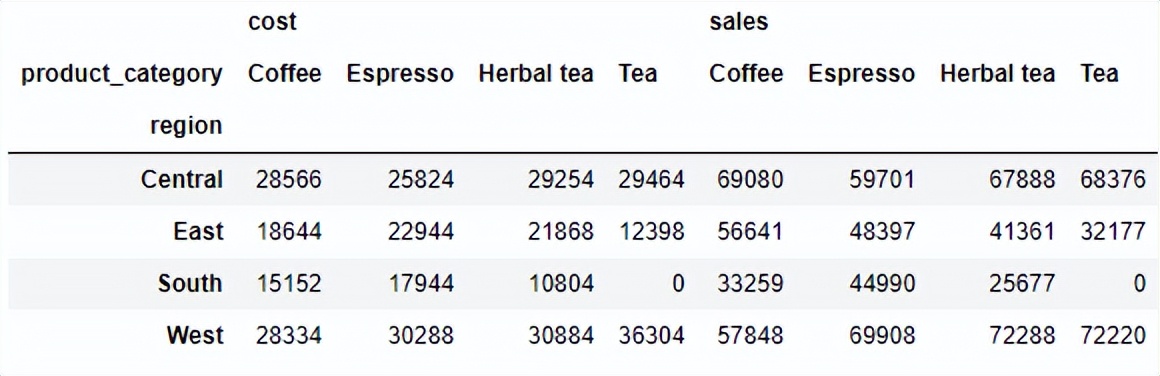The width and height of the screenshot is (1160, 376).
Task: Click the West row label
Action: (x=195, y=335)
